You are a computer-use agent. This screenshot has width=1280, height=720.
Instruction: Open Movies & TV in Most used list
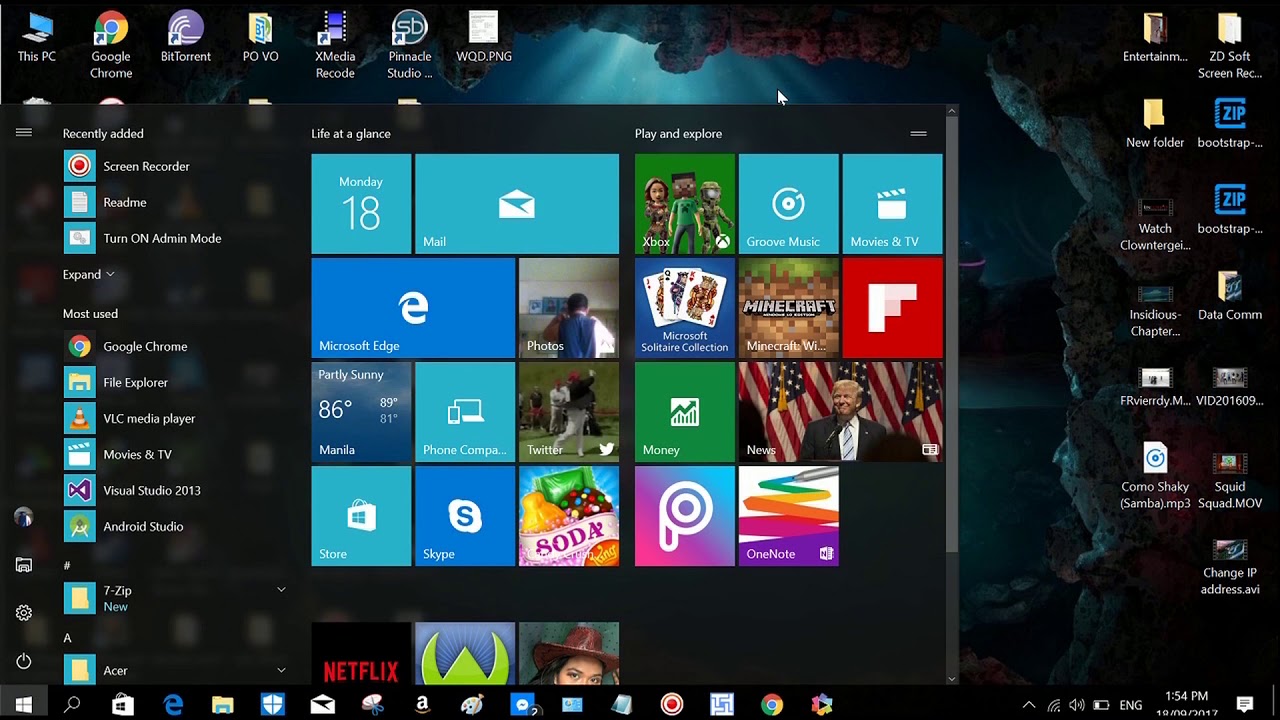point(175,454)
